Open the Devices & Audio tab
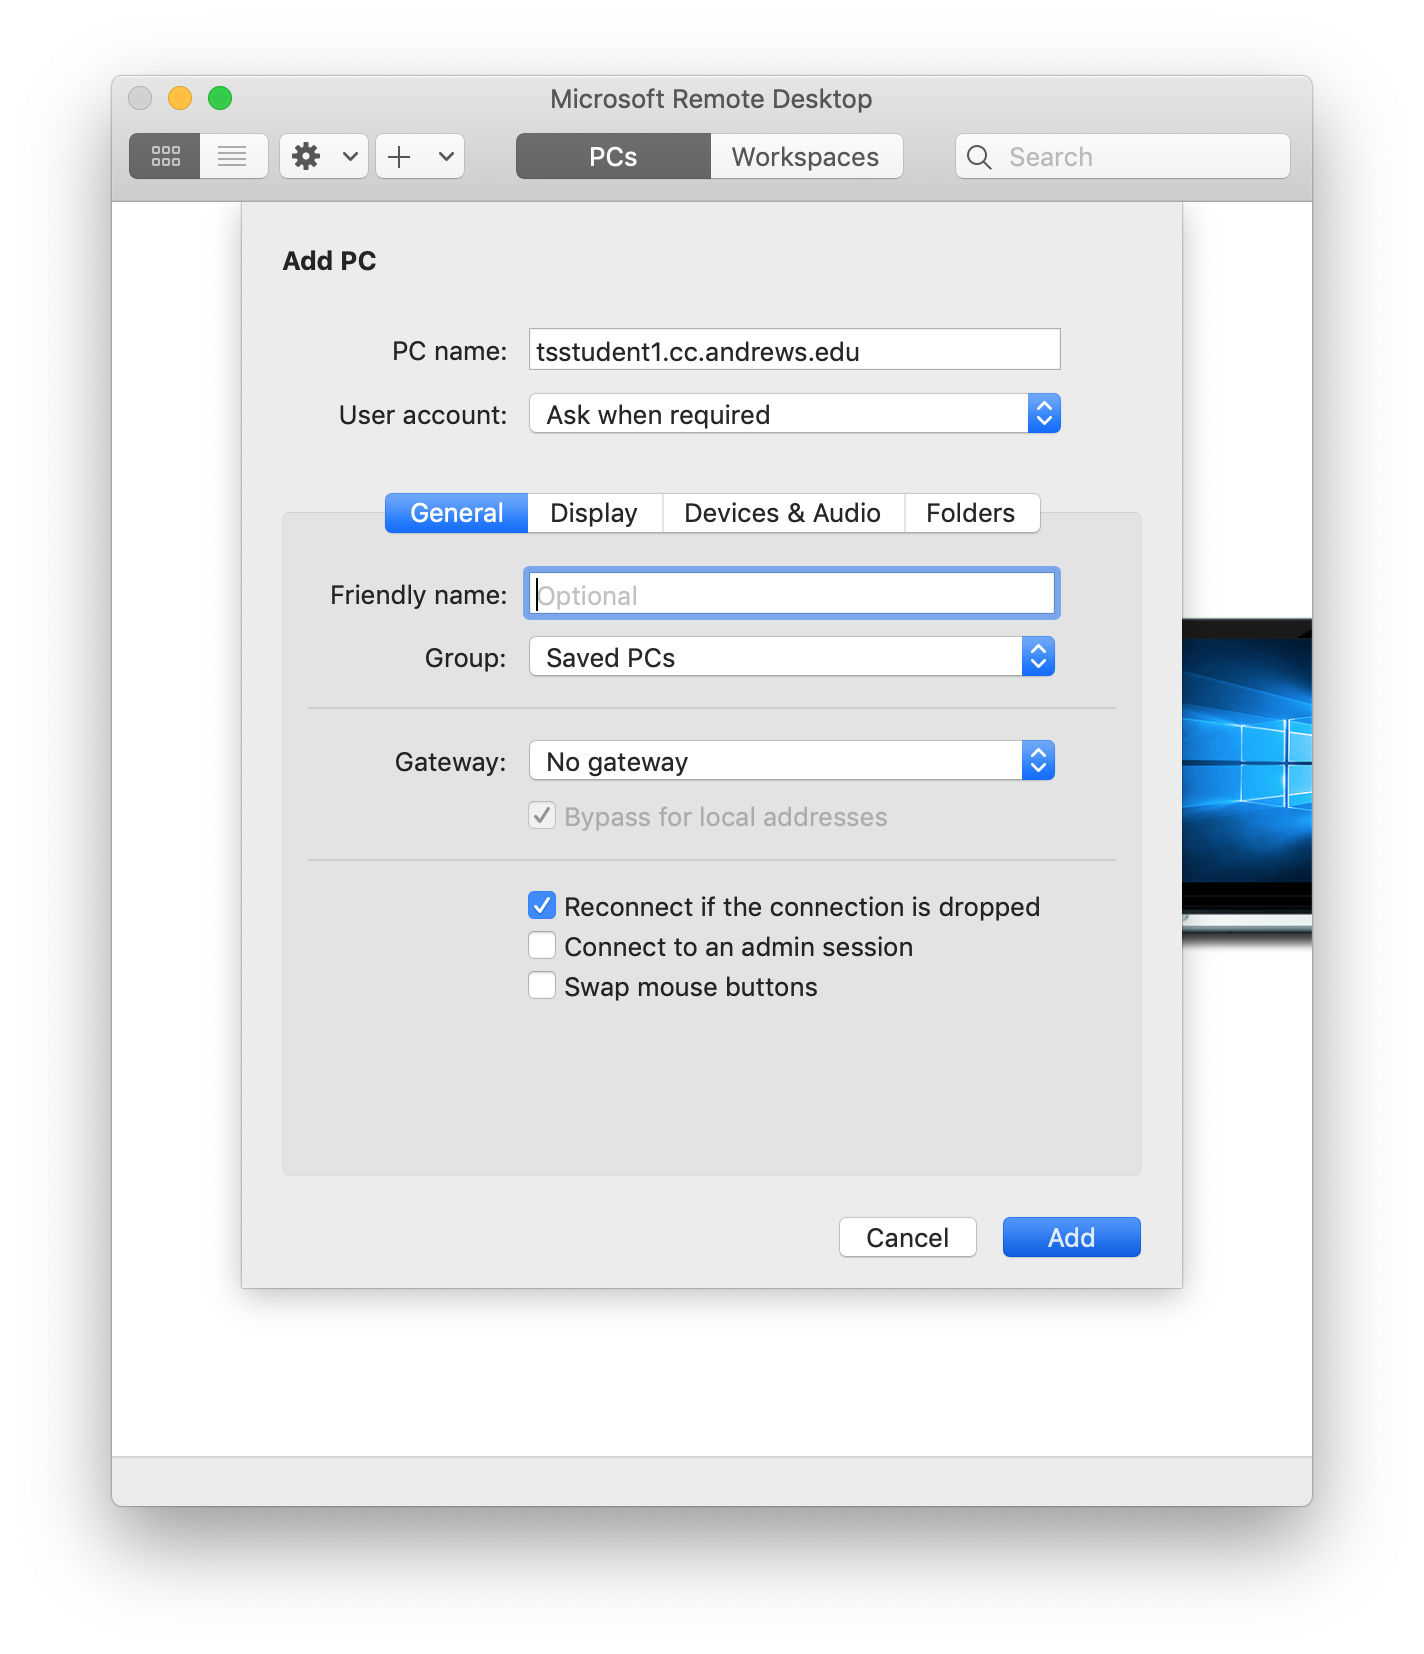The width and height of the screenshot is (1424, 1654). [x=783, y=513]
